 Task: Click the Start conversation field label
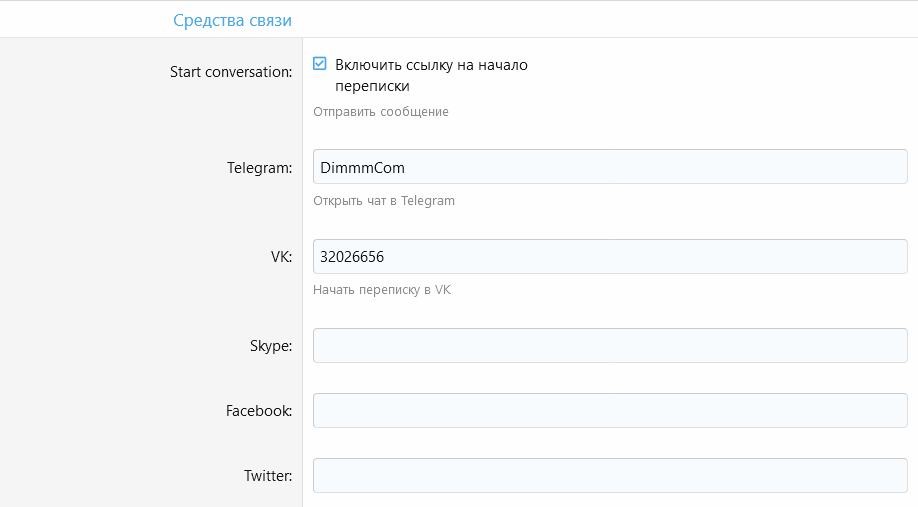pos(231,72)
